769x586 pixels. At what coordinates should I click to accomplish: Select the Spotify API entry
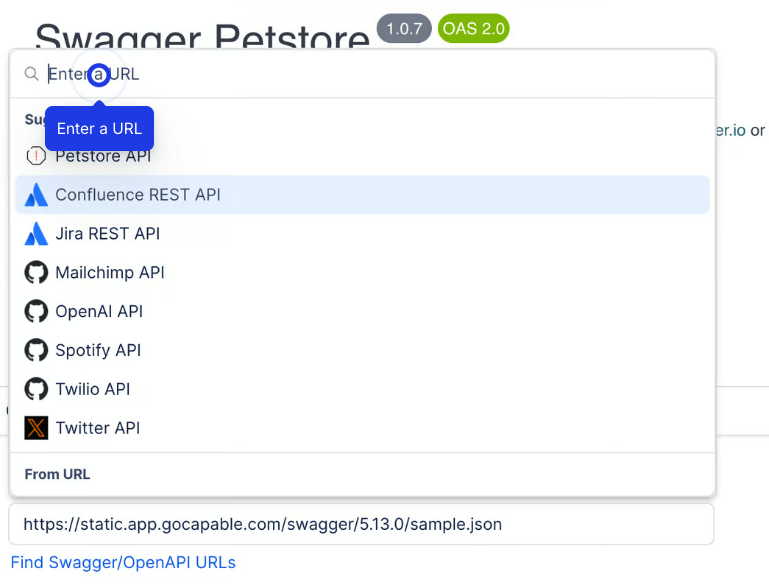pyautogui.click(x=98, y=351)
